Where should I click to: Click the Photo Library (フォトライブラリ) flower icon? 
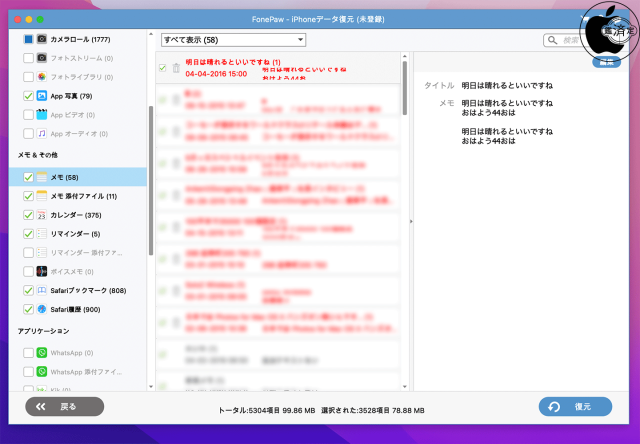click(42, 77)
